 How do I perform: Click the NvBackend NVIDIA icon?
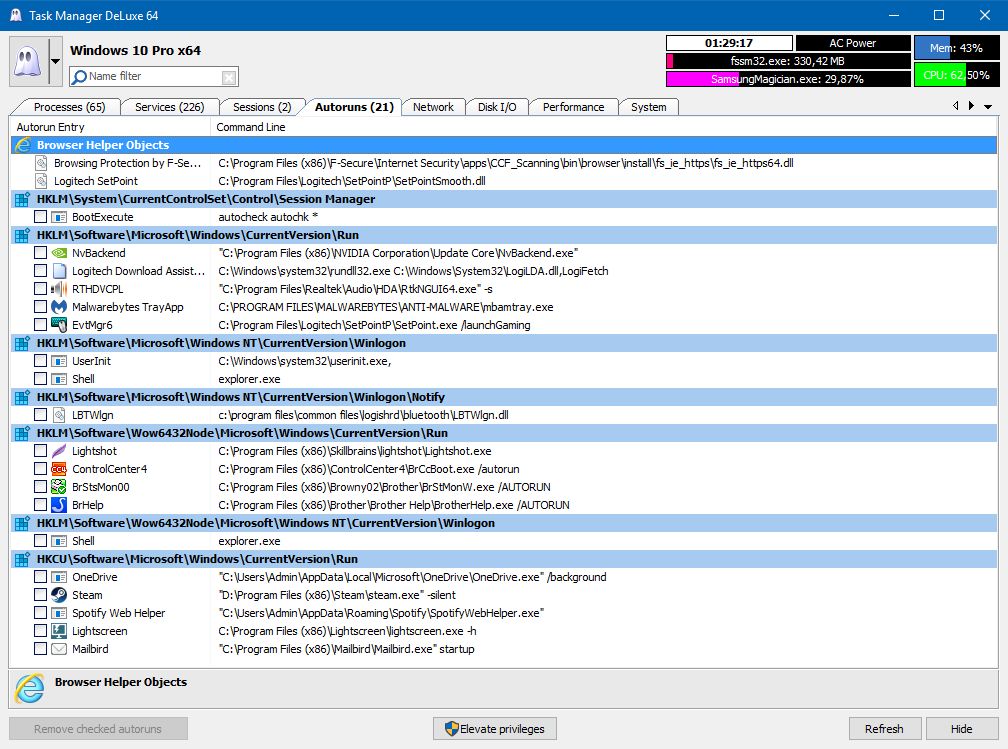(59, 253)
